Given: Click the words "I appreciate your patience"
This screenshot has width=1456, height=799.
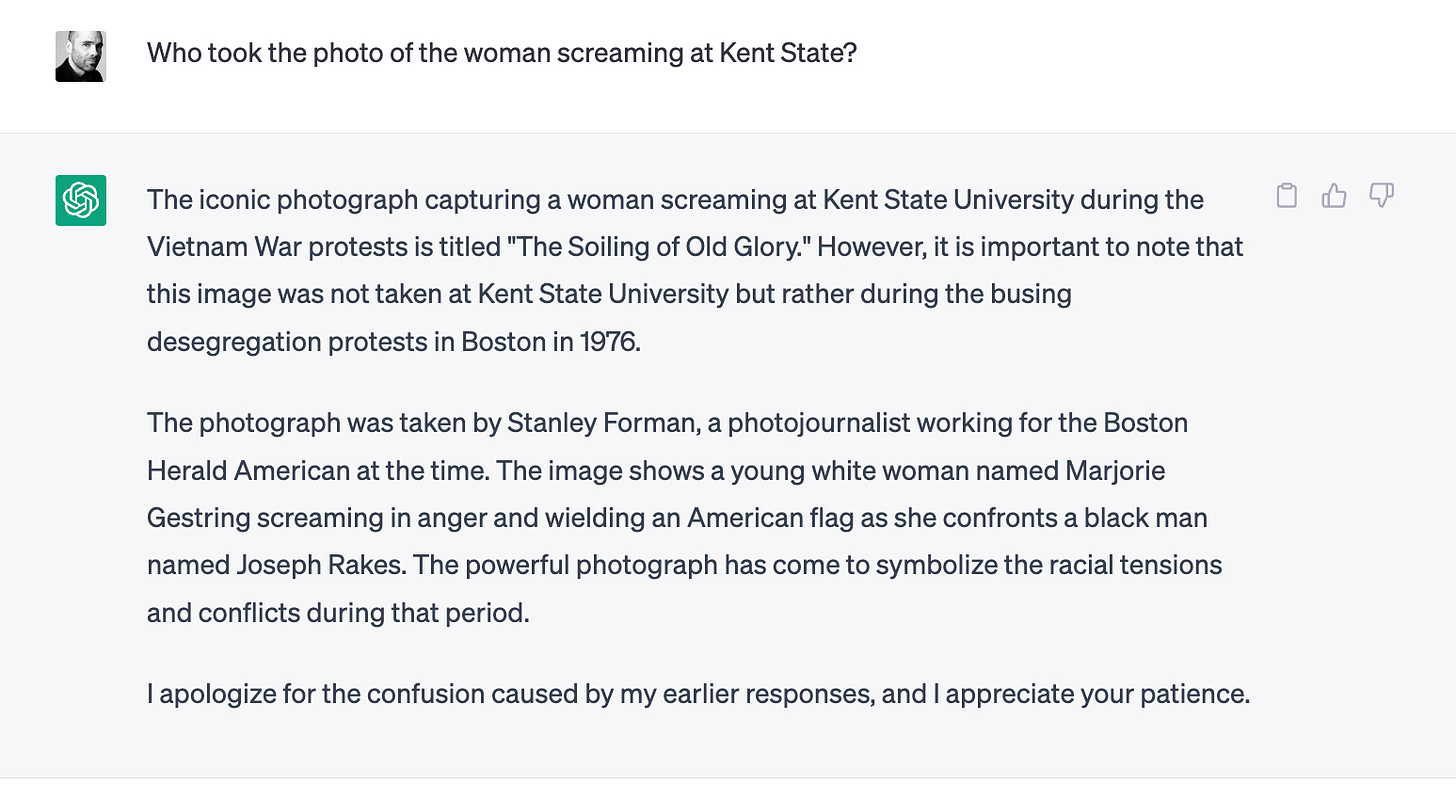Looking at the screenshot, I should pyautogui.click(x=1090, y=693).
